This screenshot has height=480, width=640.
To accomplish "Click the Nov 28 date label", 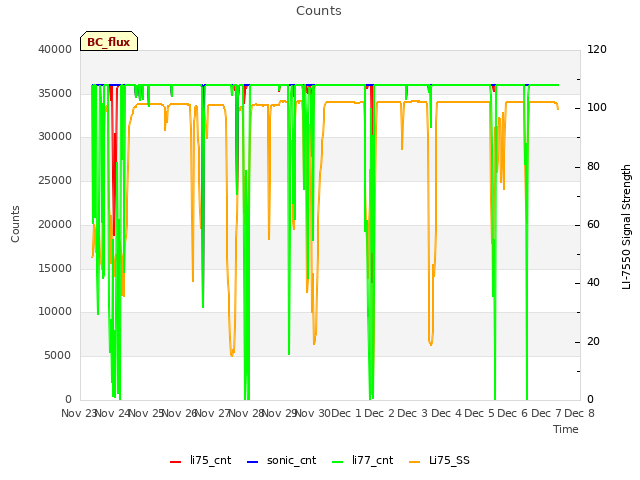I will point(246,413).
